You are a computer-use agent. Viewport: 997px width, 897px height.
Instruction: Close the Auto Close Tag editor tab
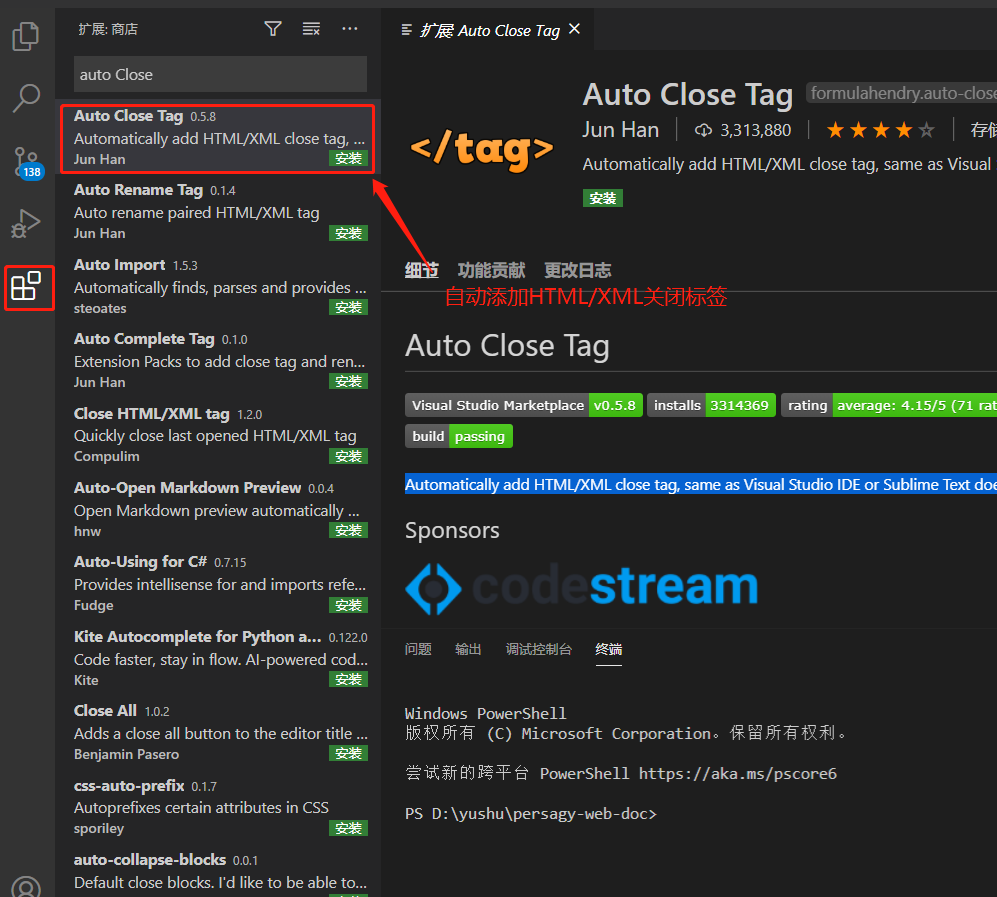click(x=574, y=29)
